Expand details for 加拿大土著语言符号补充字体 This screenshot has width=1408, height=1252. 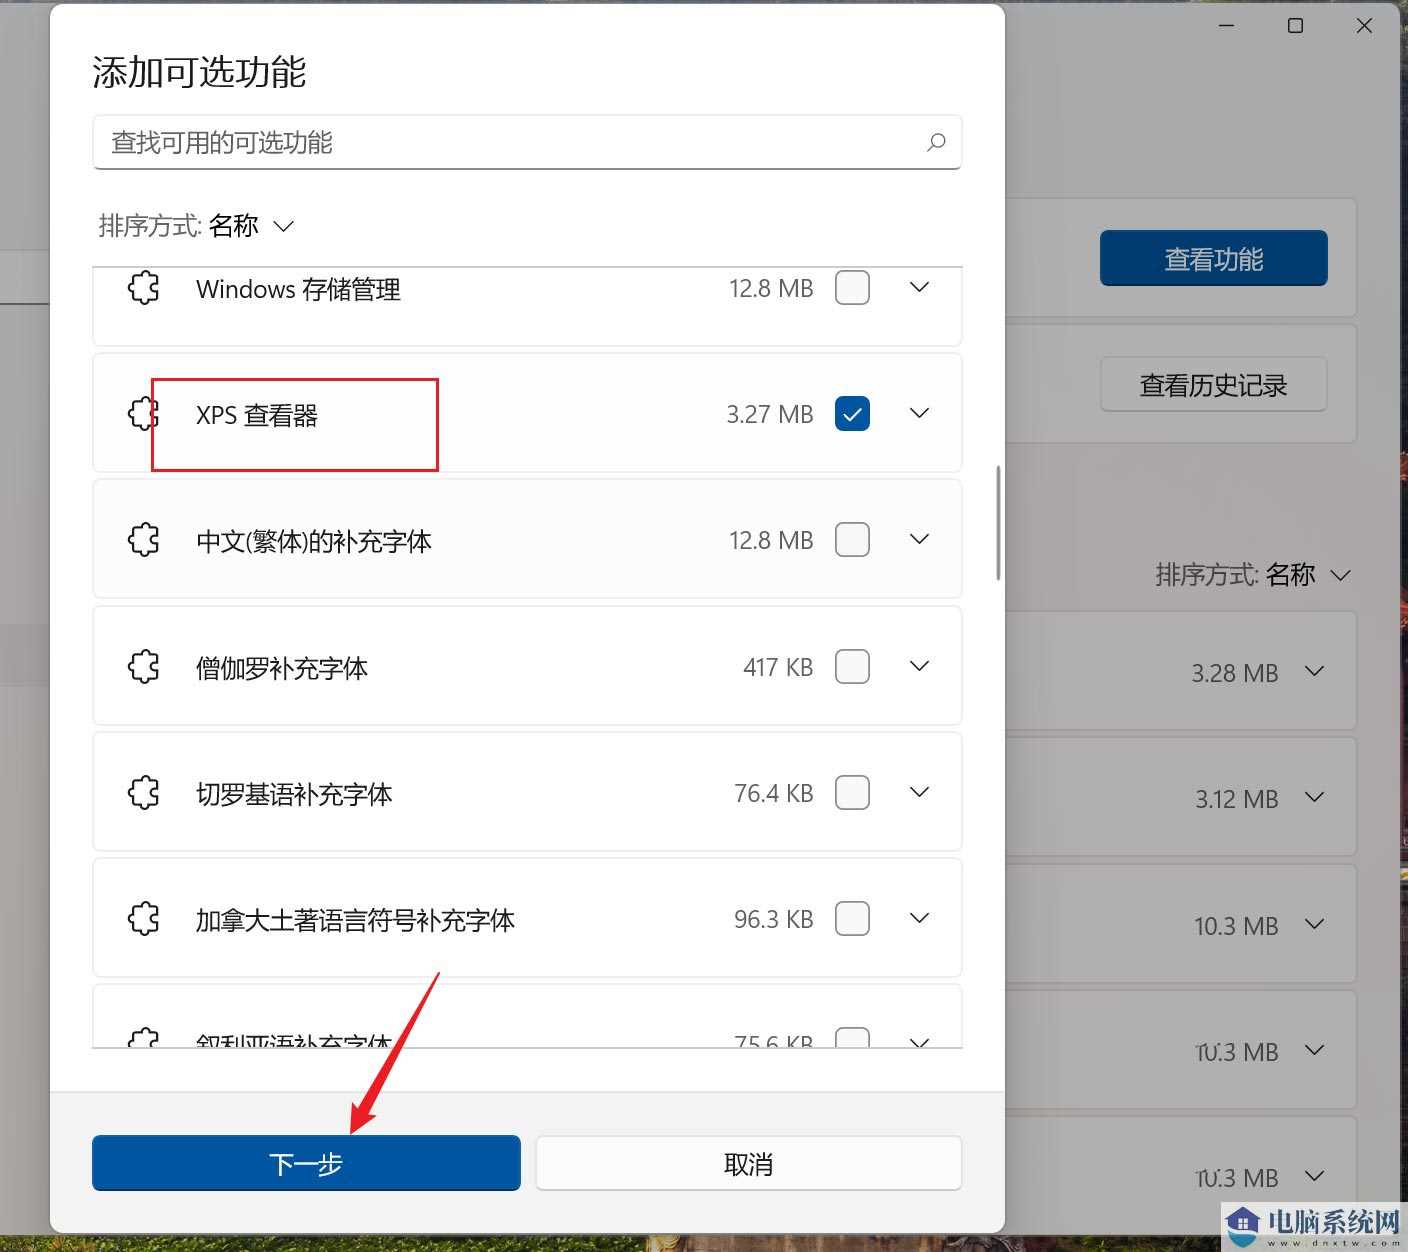click(920, 918)
